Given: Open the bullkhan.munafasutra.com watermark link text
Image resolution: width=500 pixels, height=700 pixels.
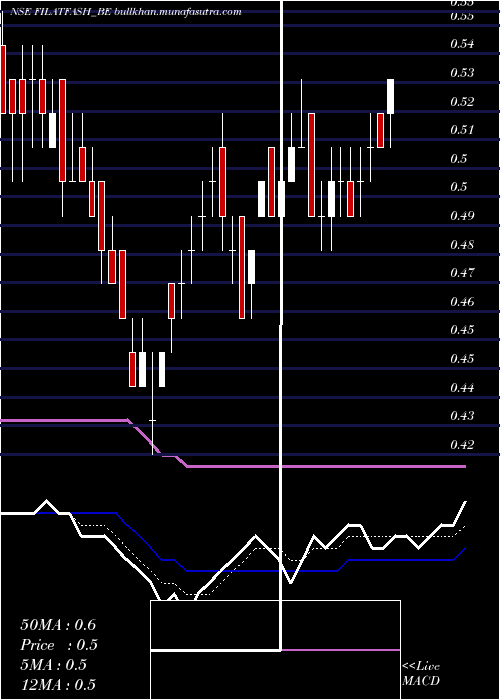Looking at the screenshot, I should (178, 12).
